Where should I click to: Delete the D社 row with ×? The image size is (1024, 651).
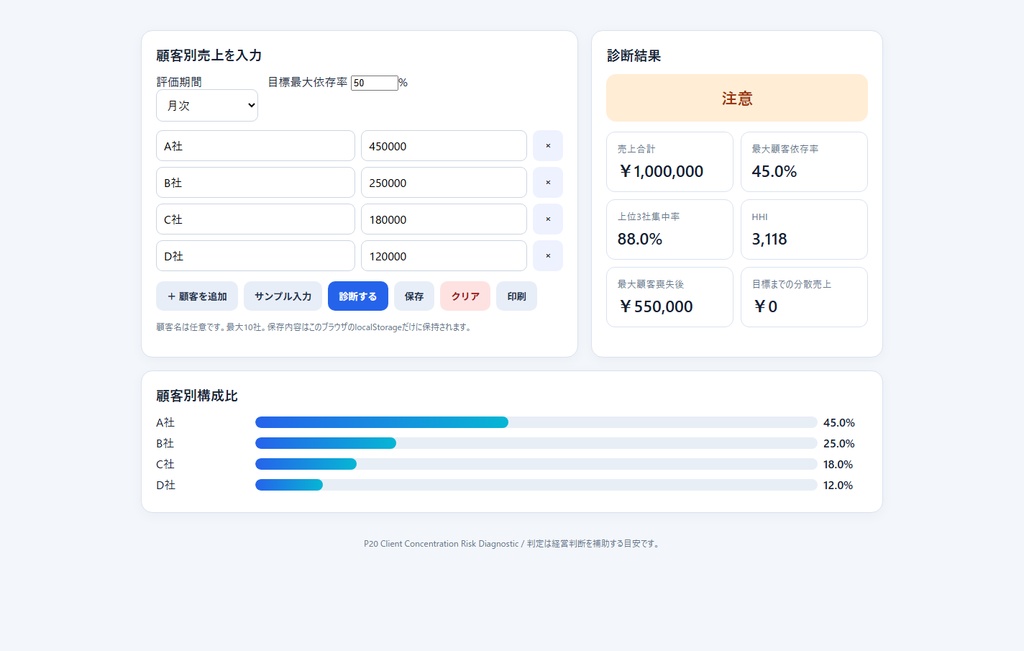[547, 255]
